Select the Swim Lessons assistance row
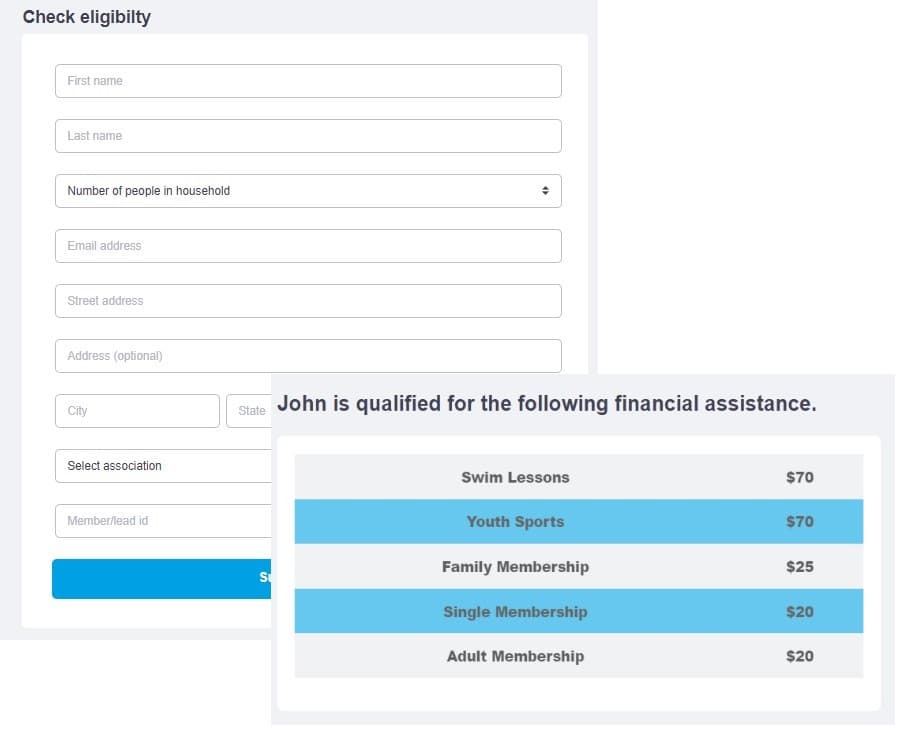The width and height of the screenshot is (902, 736). (x=578, y=477)
